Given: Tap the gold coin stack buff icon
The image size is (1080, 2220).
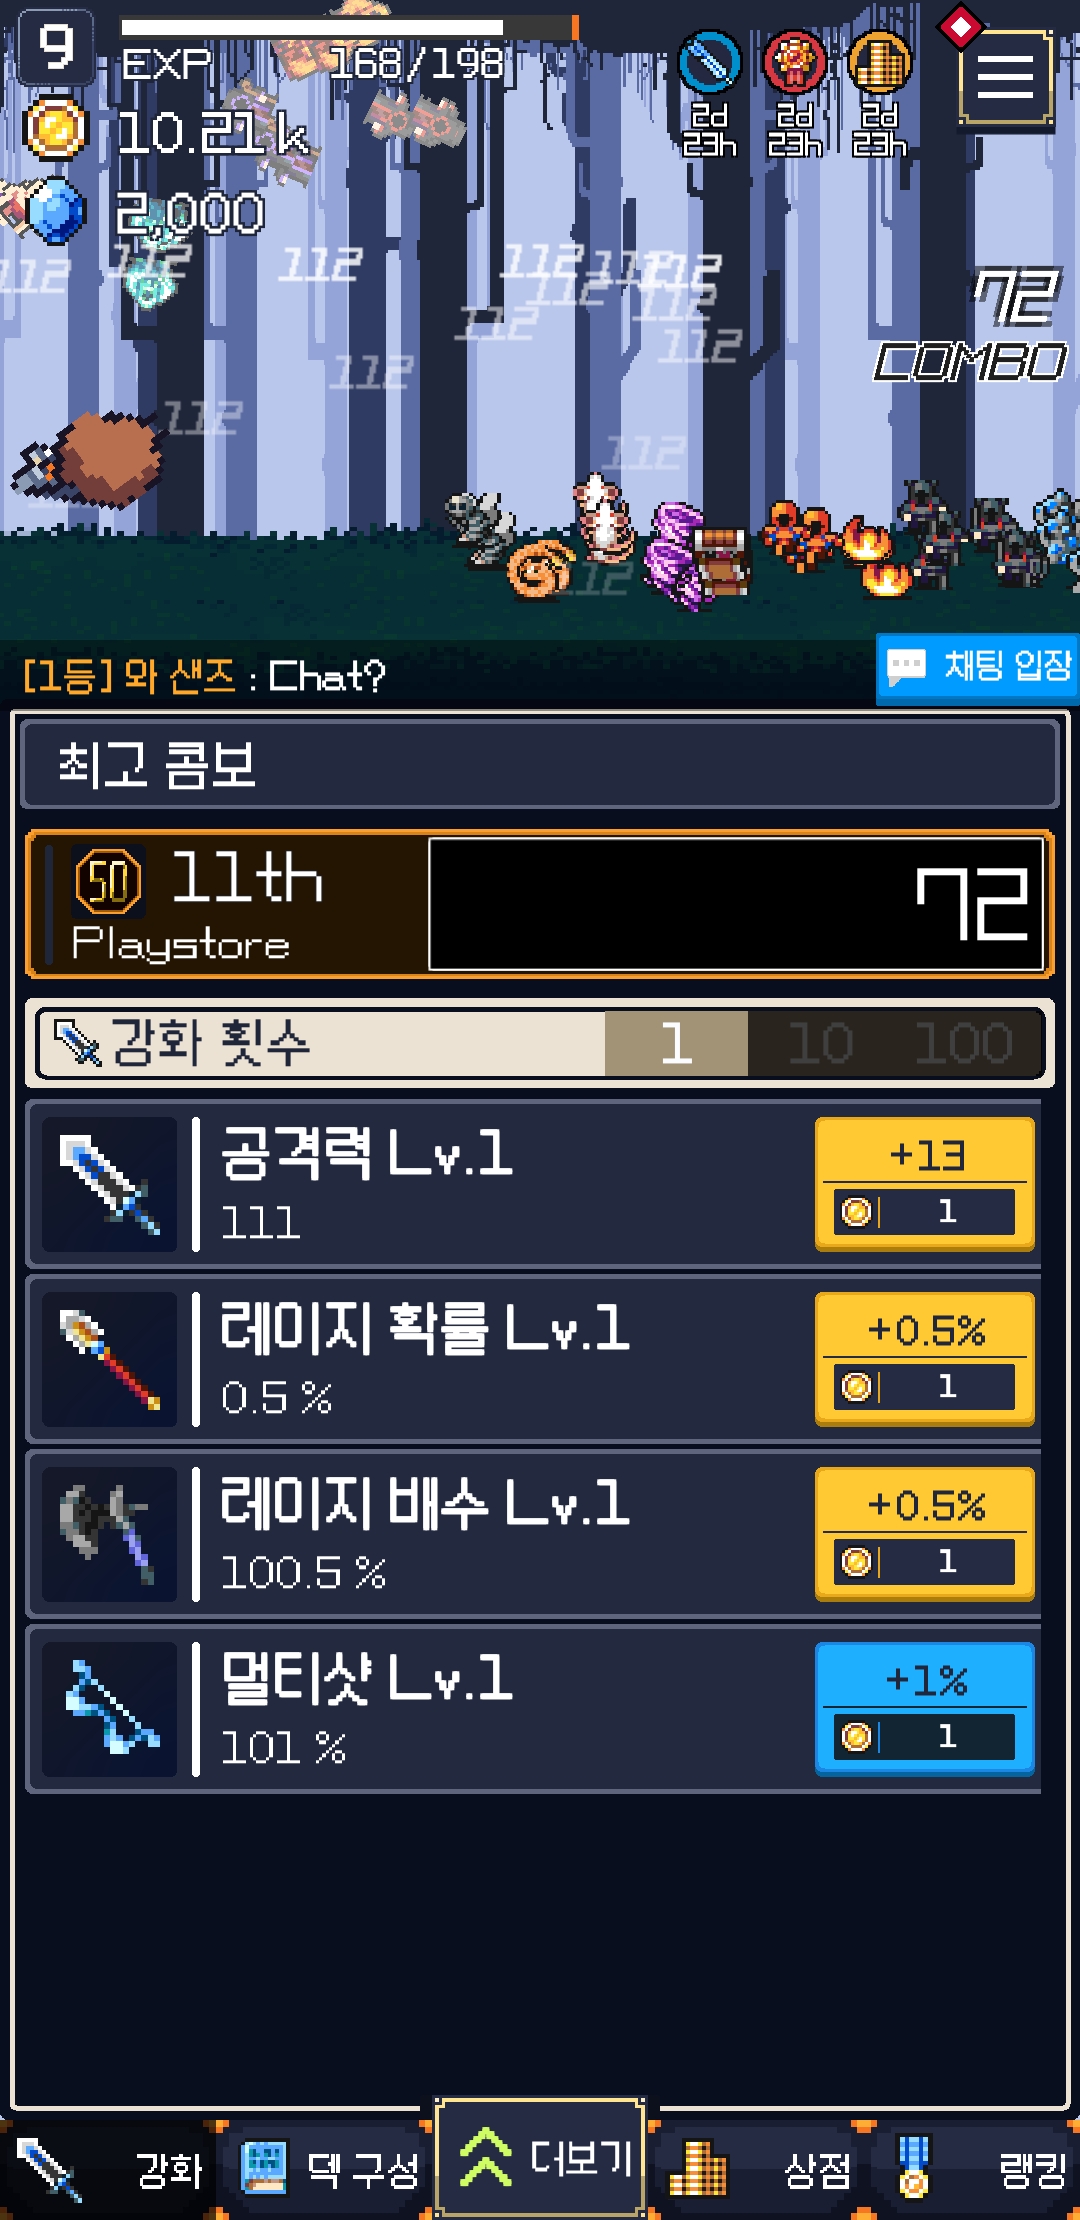Looking at the screenshot, I should 880,62.
